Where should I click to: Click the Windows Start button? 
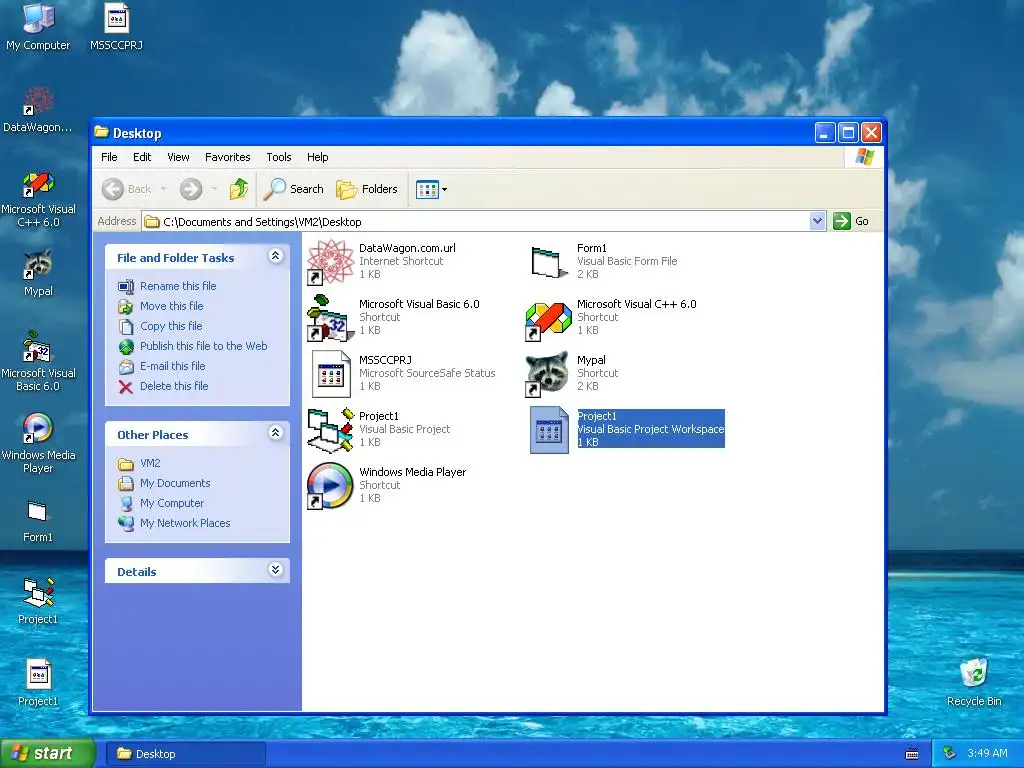coord(47,753)
